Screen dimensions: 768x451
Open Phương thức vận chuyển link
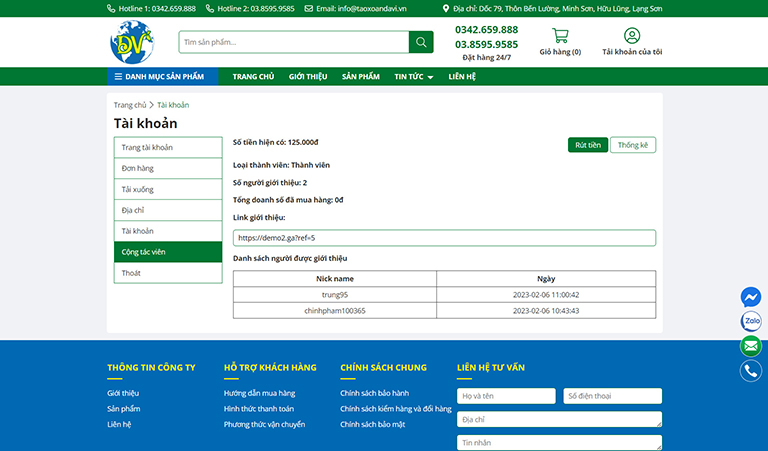(264, 425)
